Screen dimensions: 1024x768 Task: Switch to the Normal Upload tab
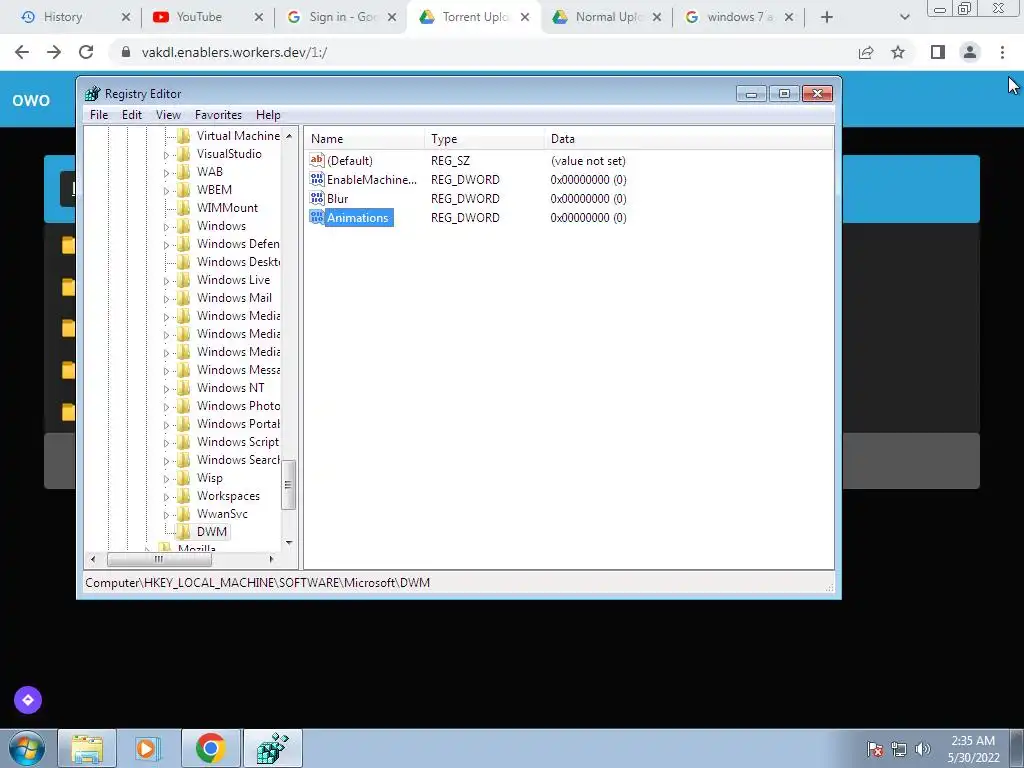pos(607,17)
